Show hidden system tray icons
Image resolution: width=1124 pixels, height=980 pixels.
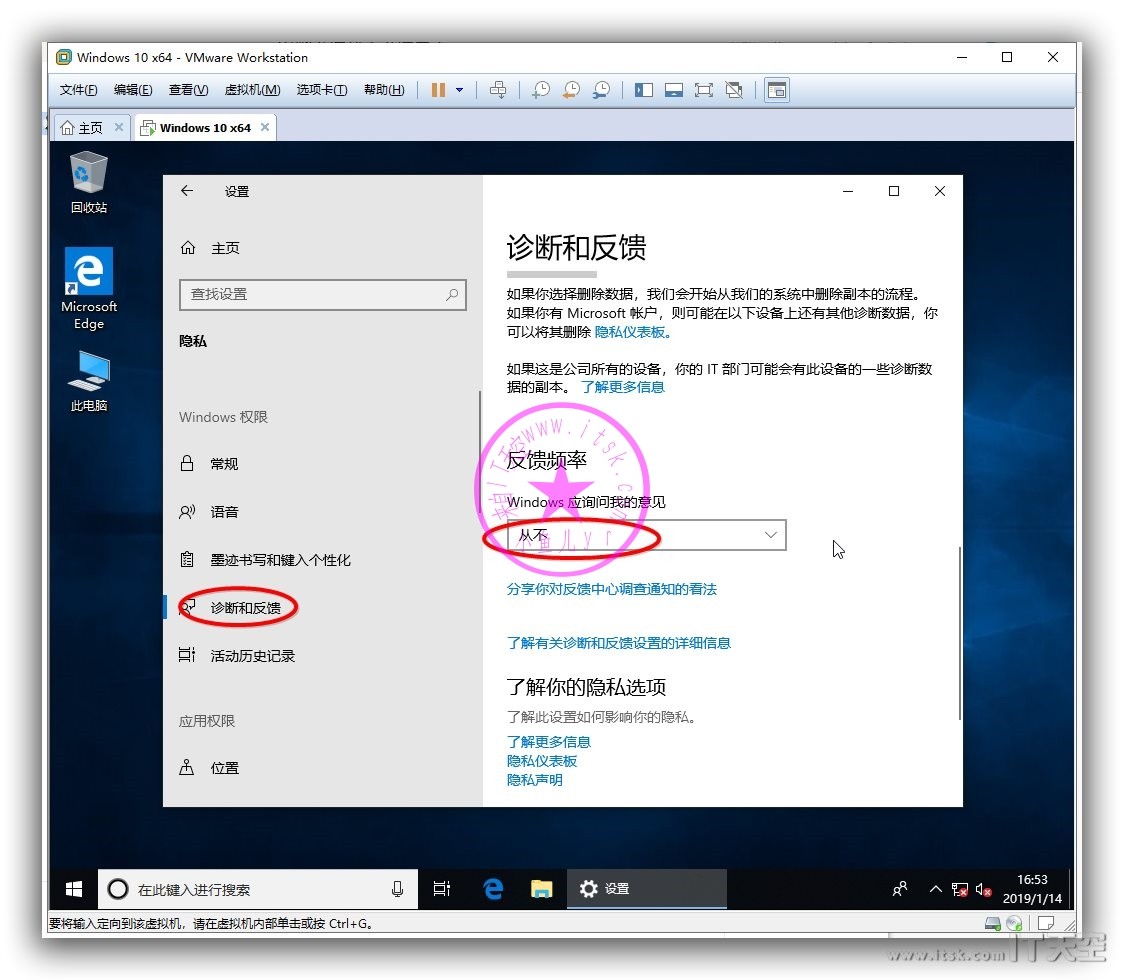pyautogui.click(x=935, y=890)
